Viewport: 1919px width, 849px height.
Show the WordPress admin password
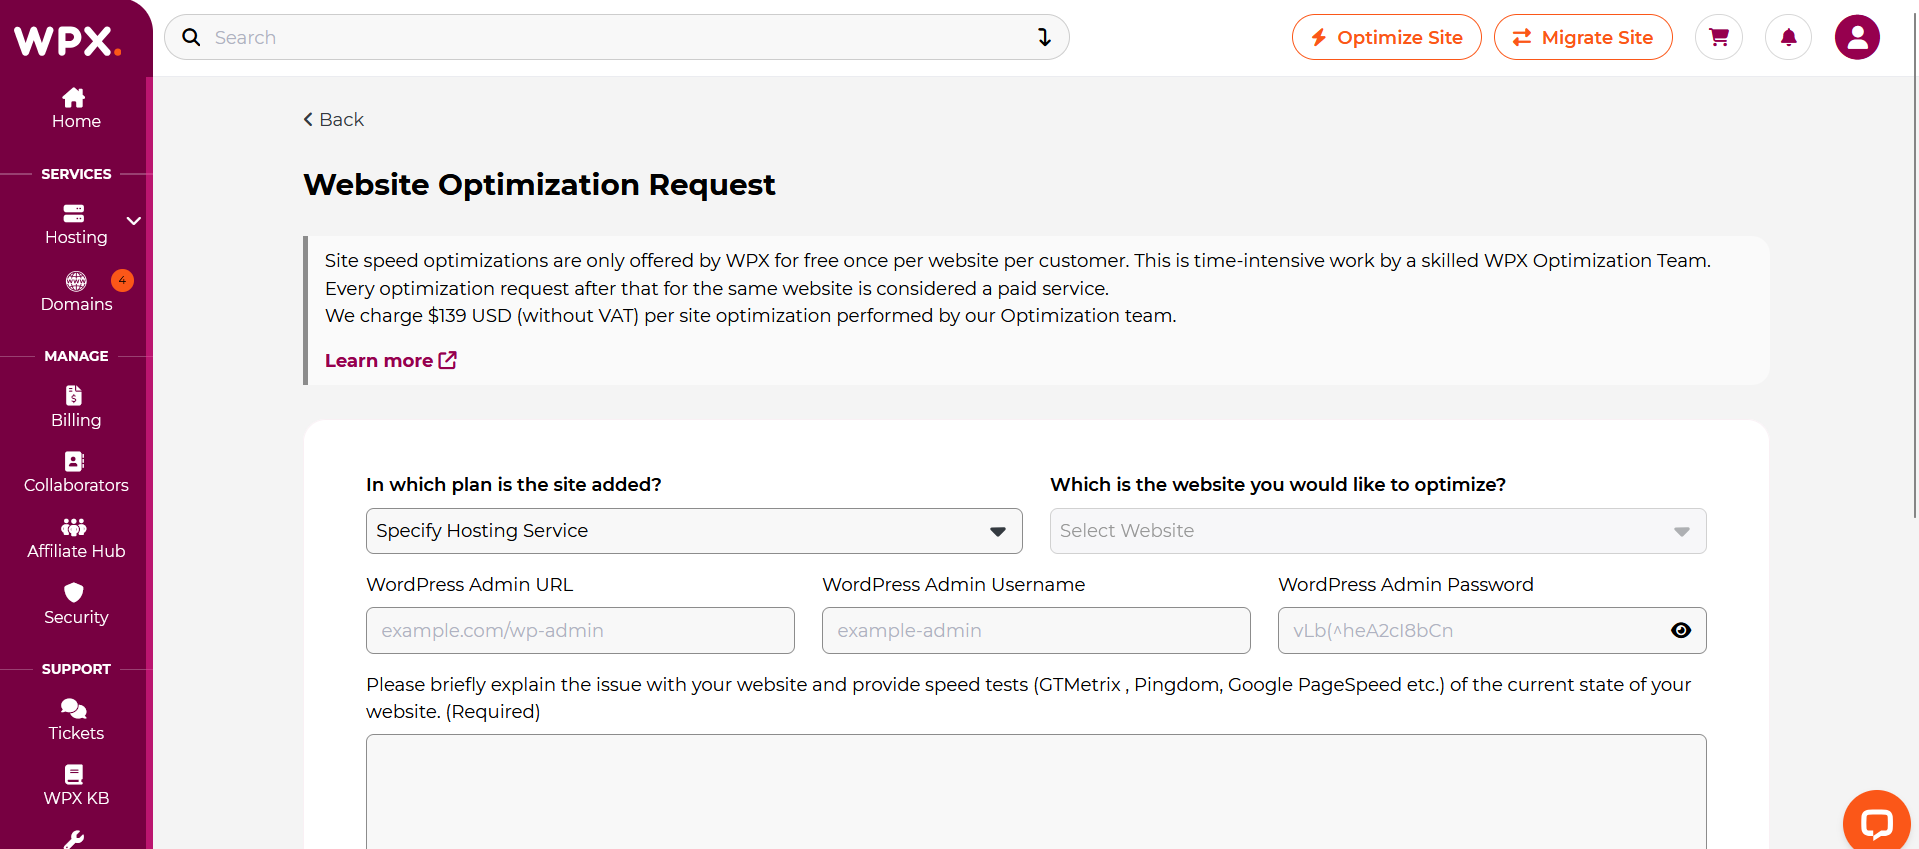(1680, 630)
